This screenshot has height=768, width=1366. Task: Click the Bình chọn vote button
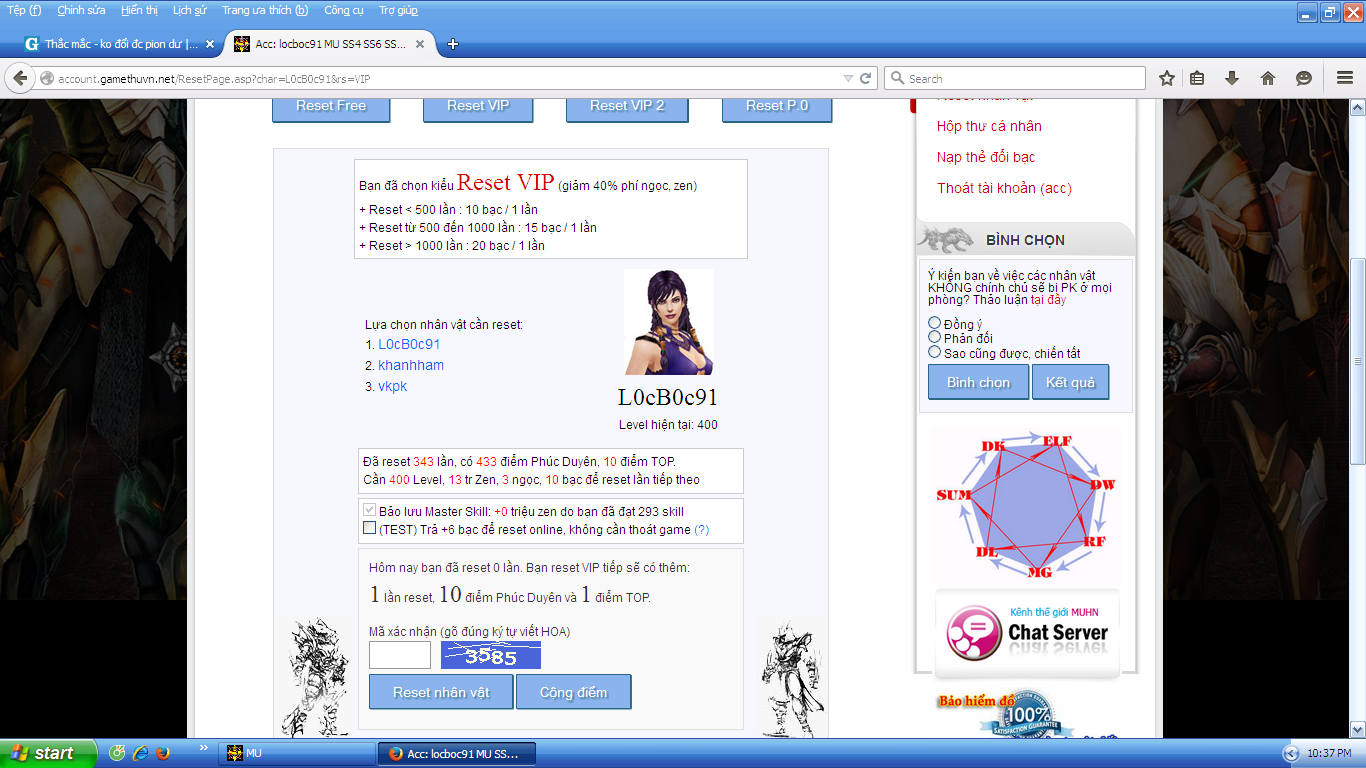[979, 382]
